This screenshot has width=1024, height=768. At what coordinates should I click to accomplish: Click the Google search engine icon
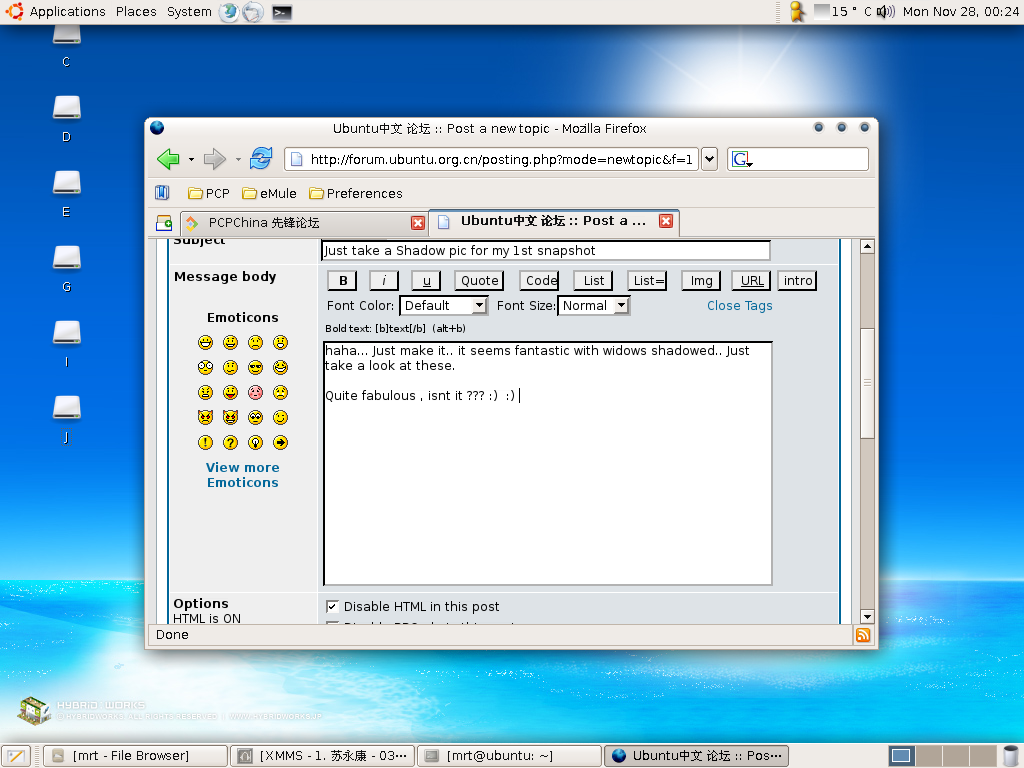tap(742, 159)
